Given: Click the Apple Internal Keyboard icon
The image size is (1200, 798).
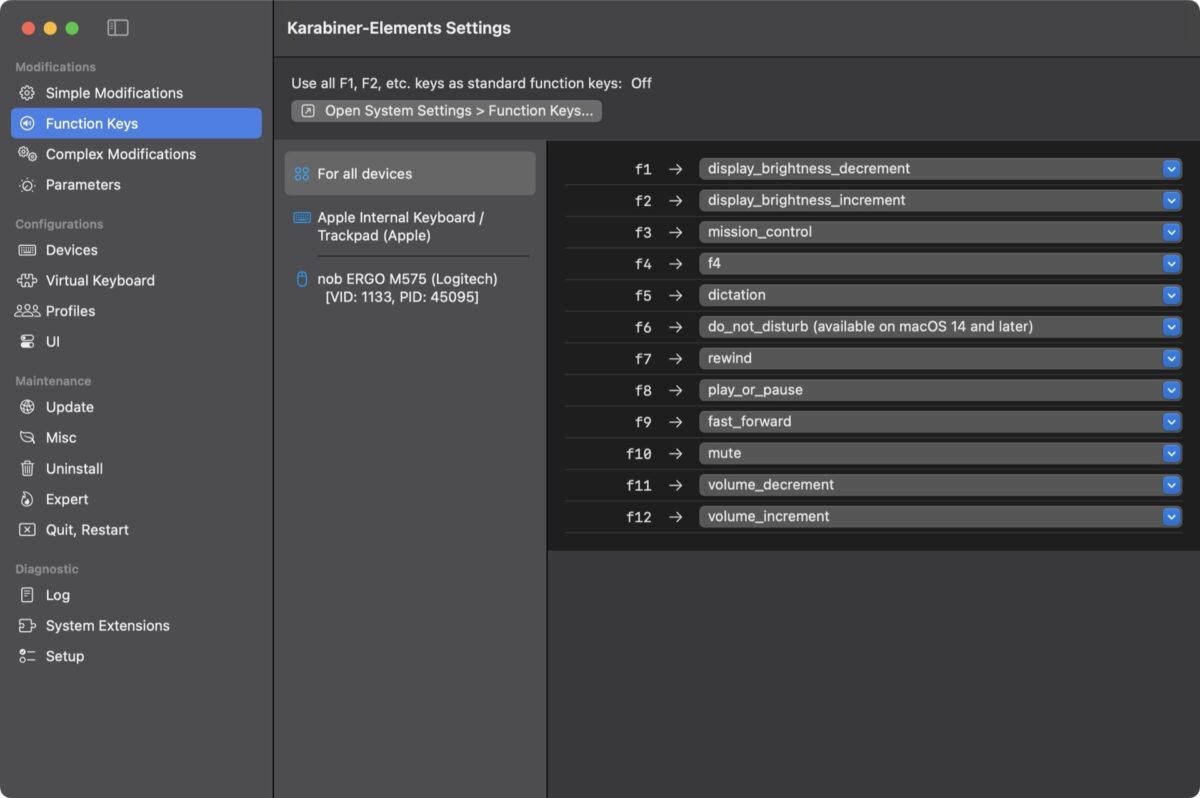Looking at the screenshot, I should 302,217.
